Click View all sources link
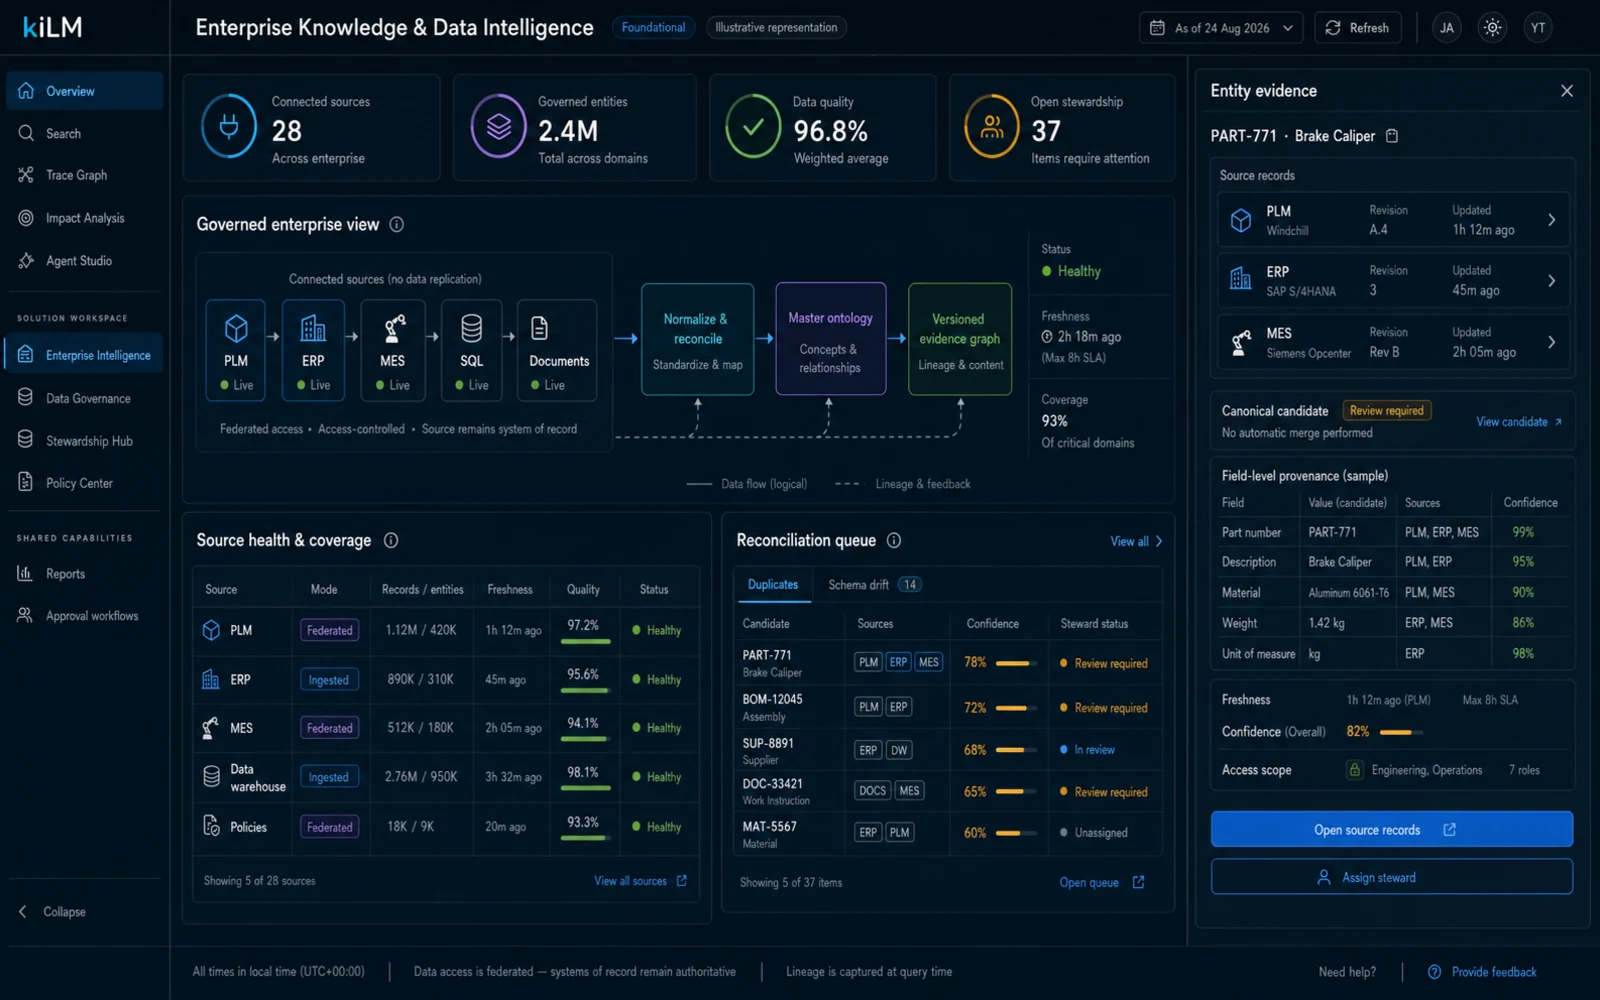 coord(640,881)
